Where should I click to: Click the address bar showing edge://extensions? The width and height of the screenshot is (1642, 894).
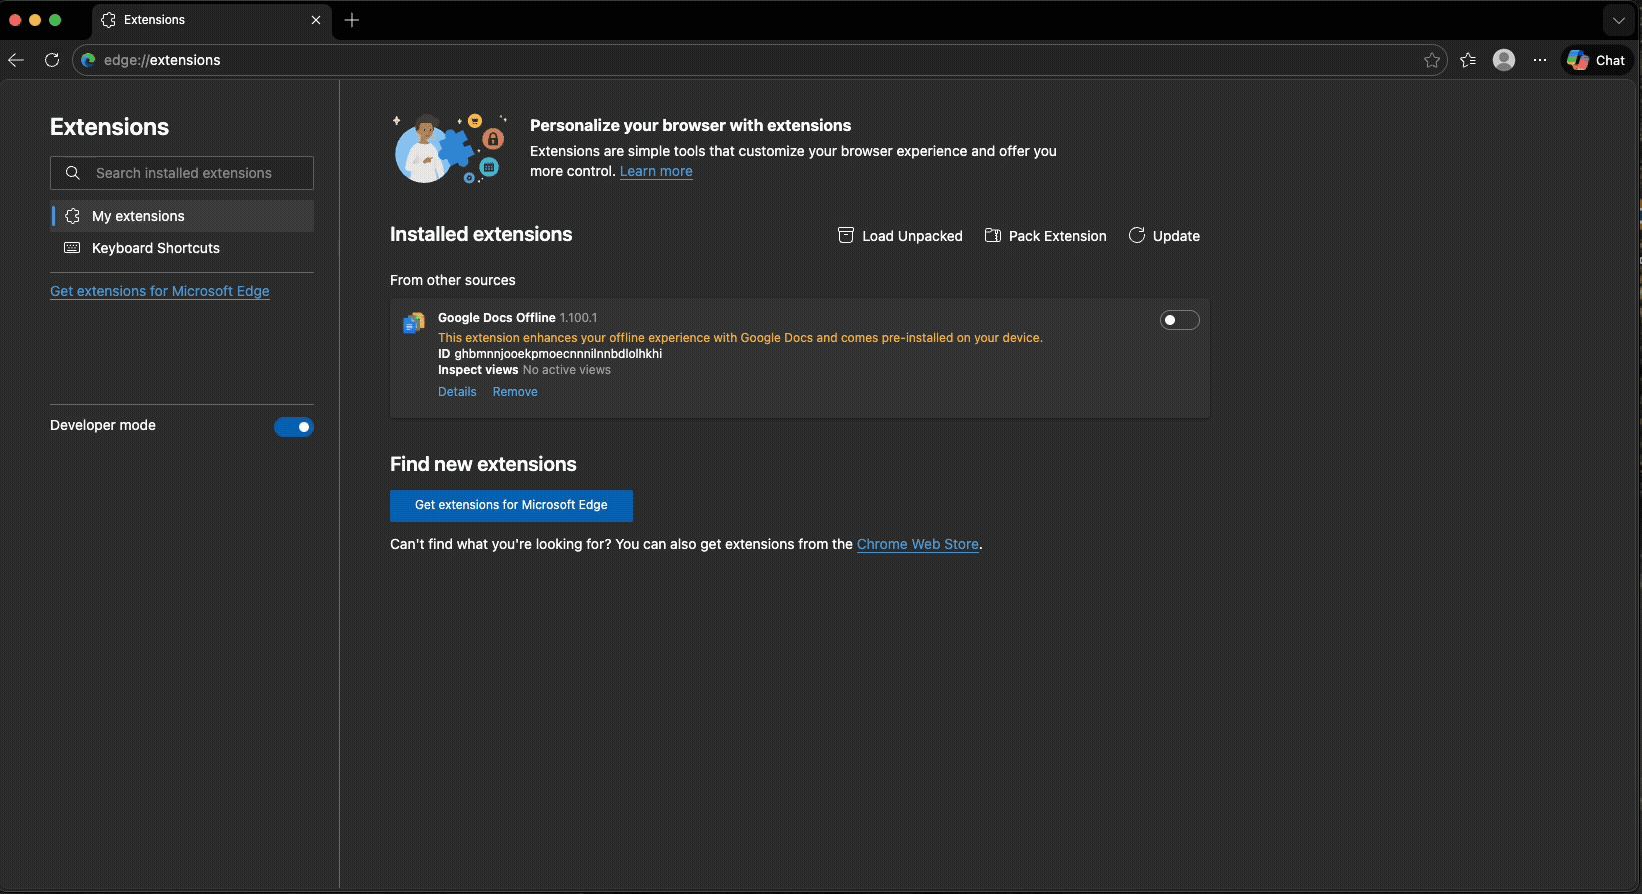[760, 60]
